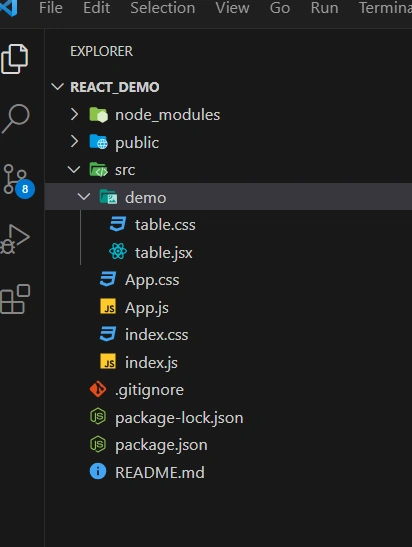The height and width of the screenshot is (547, 412).
Task: Click the git icon beside .gitignore
Action: [98, 389]
